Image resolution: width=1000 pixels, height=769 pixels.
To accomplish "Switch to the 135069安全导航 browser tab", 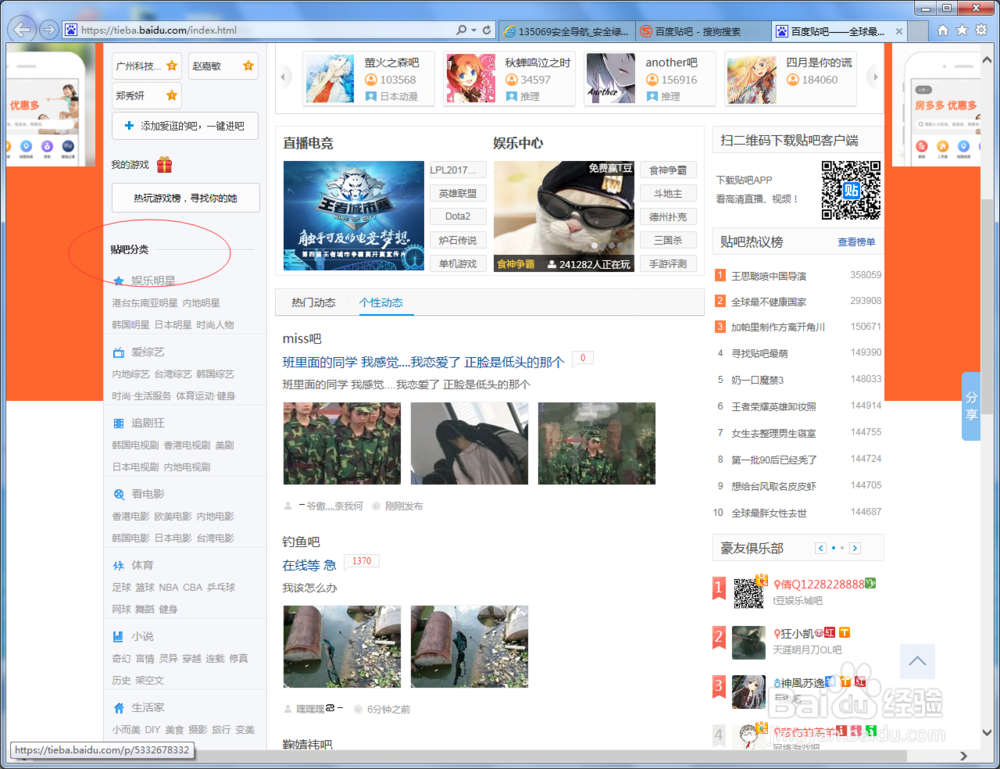I will coord(566,31).
